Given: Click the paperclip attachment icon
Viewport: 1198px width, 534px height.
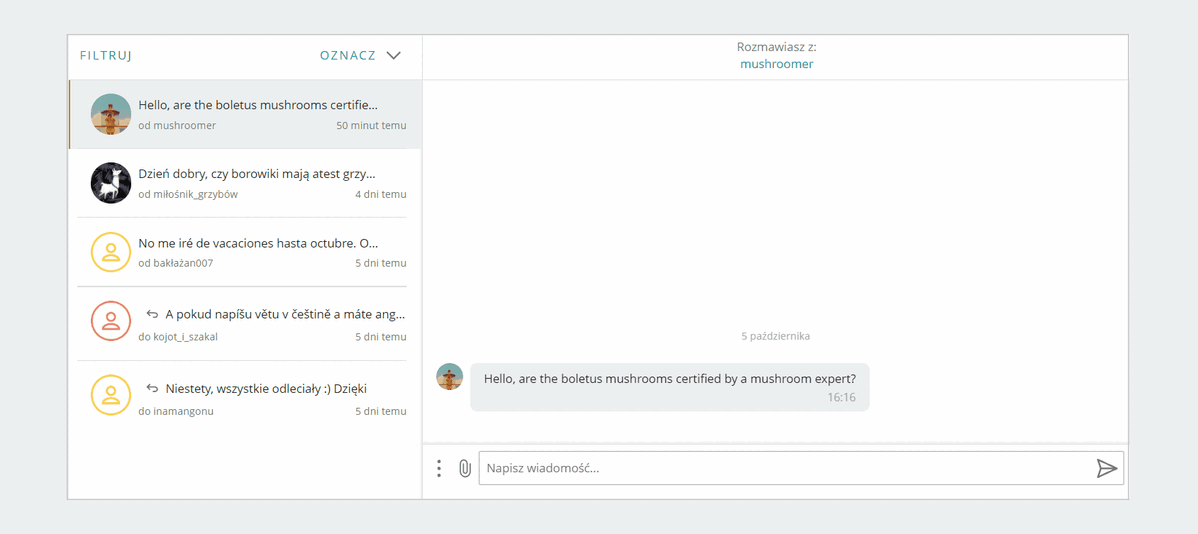Looking at the screenshot, I should coord(465,468).
